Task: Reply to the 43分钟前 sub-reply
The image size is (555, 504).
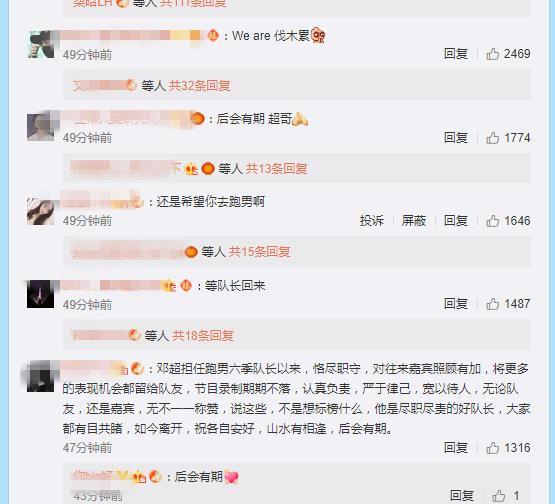Action: (x=462, y=496)
